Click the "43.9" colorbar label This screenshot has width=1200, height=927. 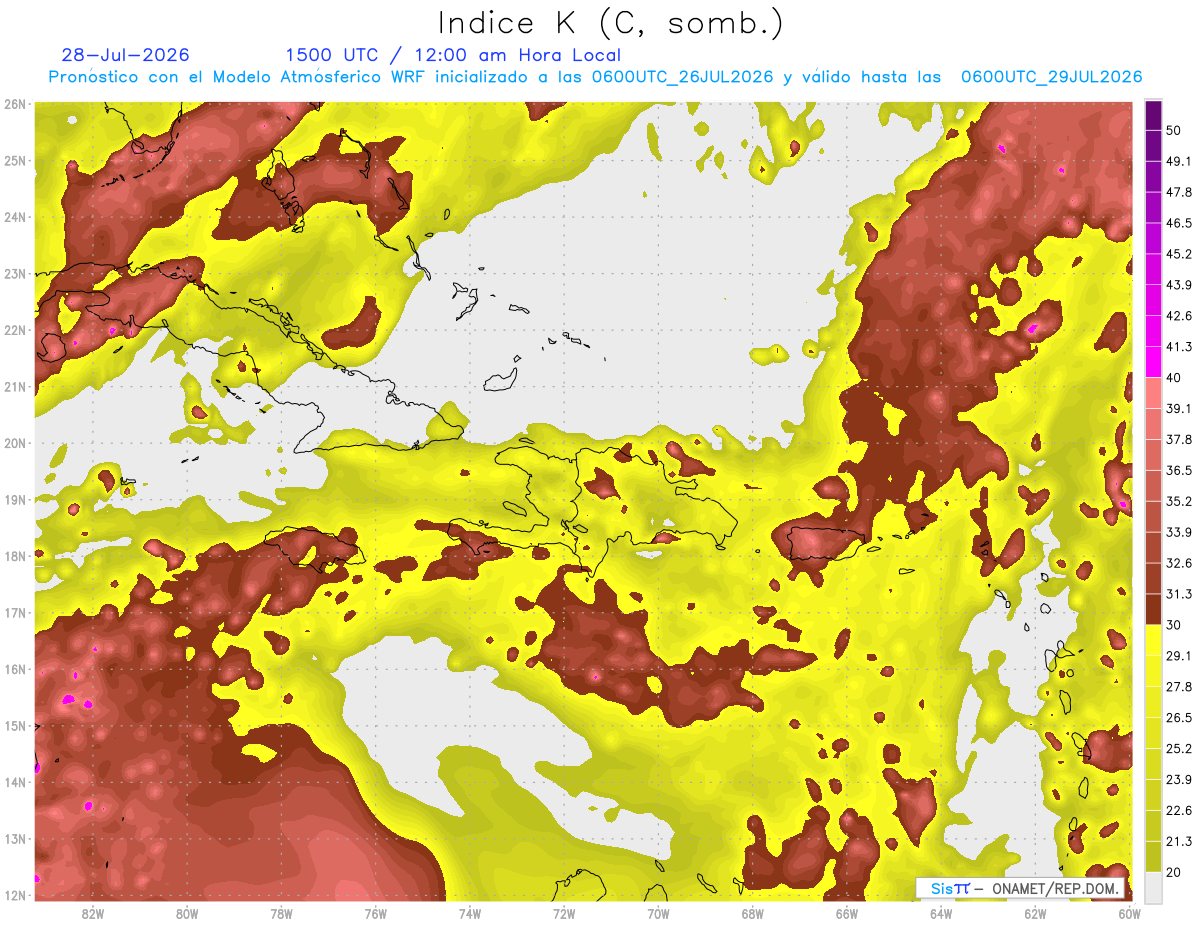[1178, 285]
